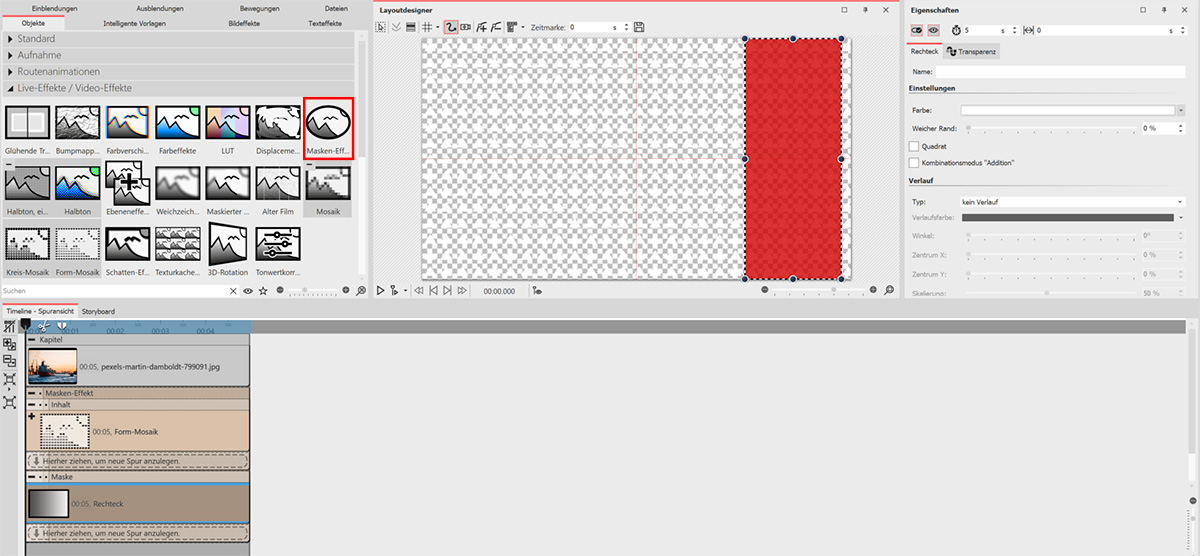Image resolution: width=1200 pixels, height=556 pixels.
Task: Choose the Ebeneneffekt icon
Action: 128,184
